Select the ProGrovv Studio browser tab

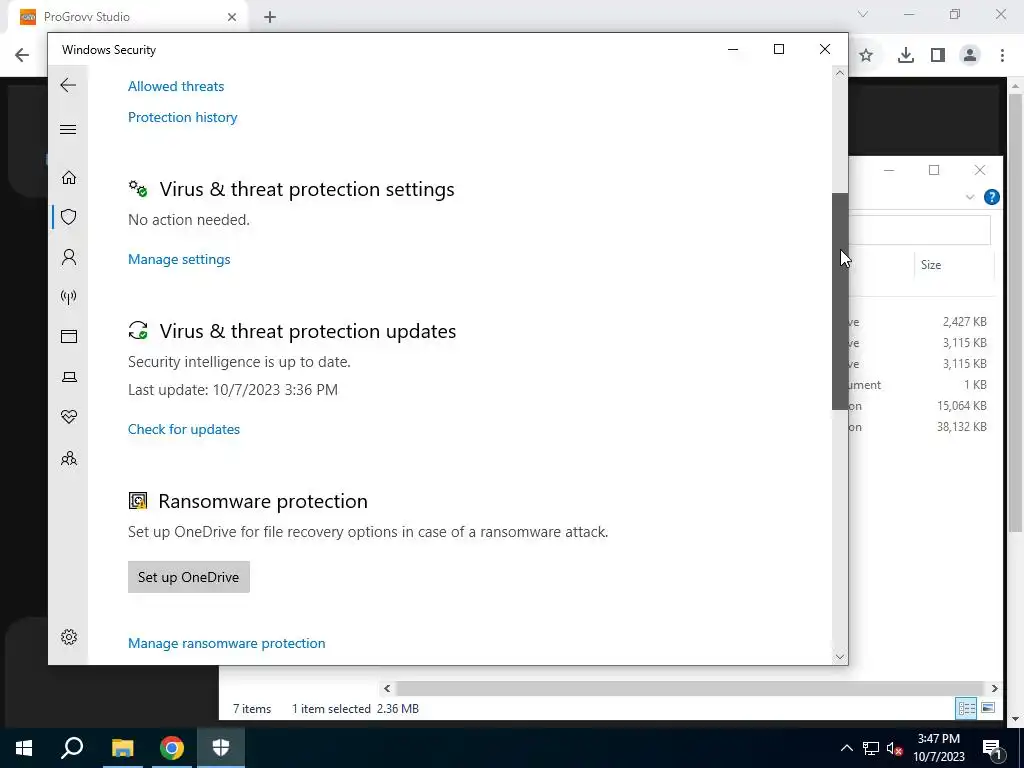tap(127, 17)
